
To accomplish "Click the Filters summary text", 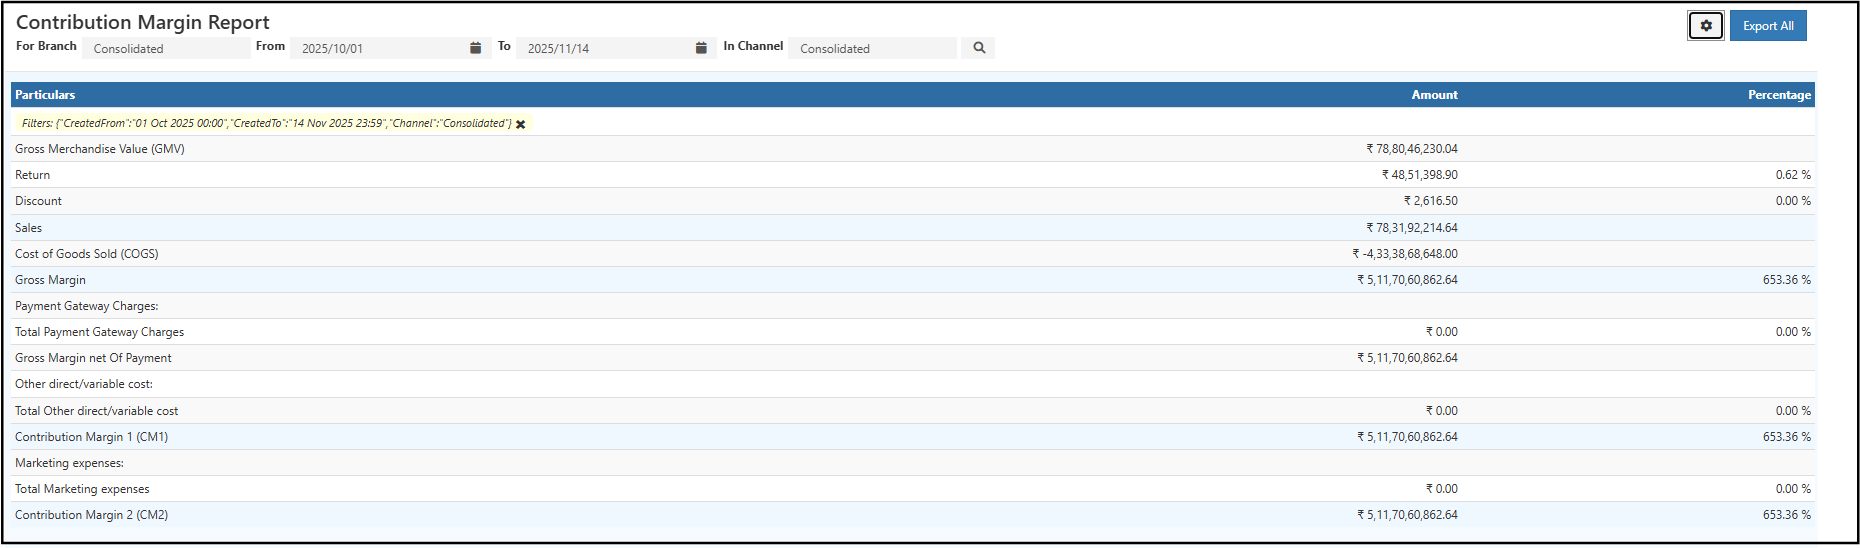I will [x=267, y=124].
